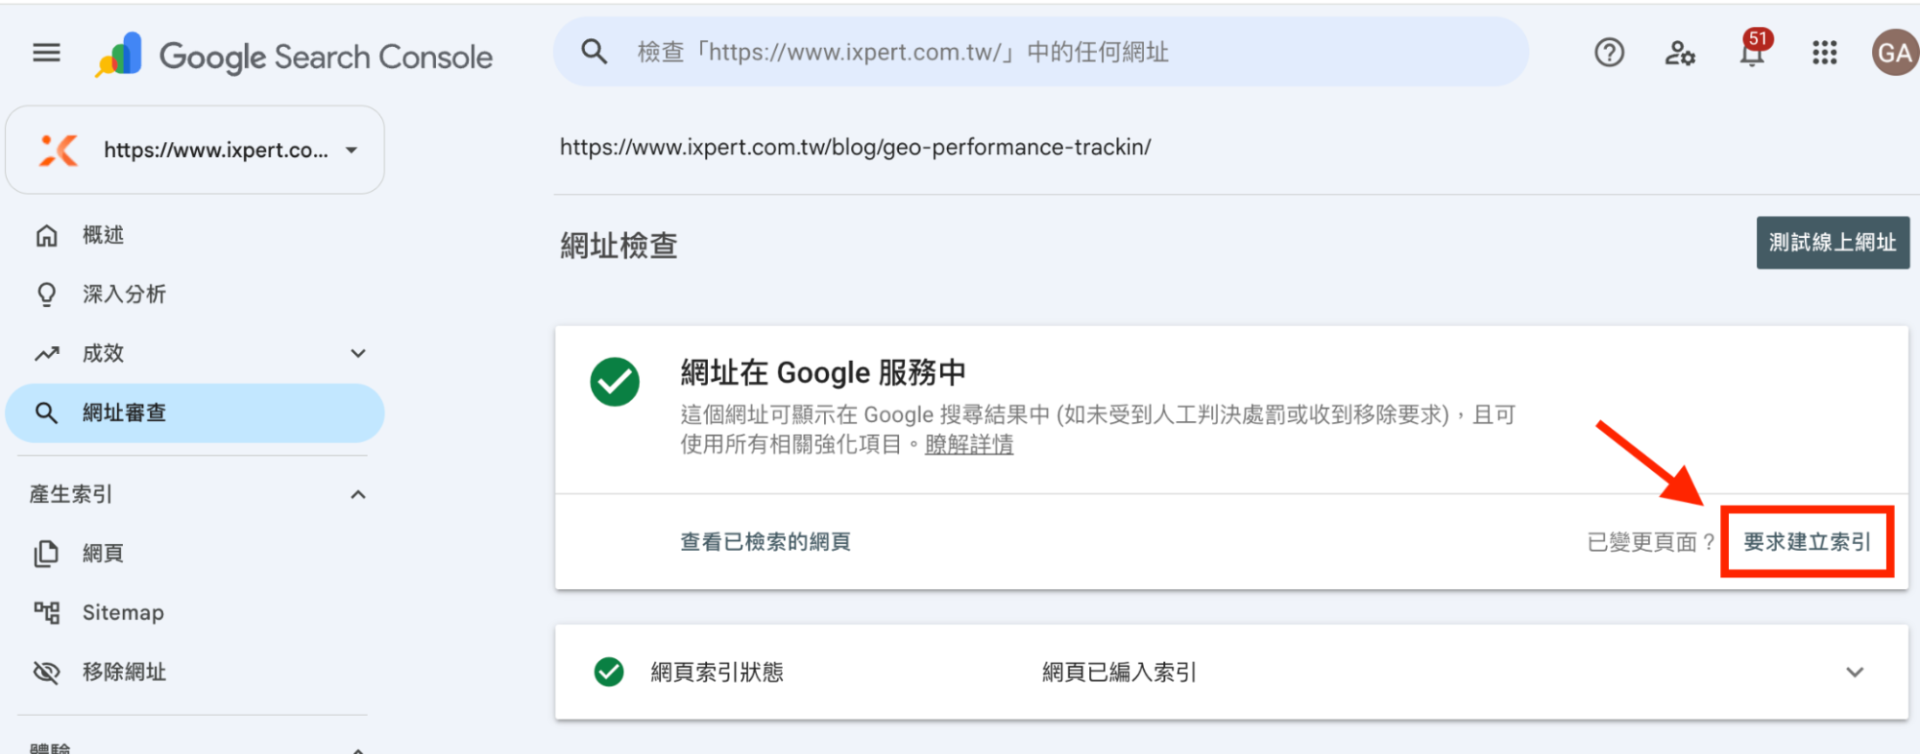
Task: Click the trend chart icon beside 成效
Action: [46, 353]
